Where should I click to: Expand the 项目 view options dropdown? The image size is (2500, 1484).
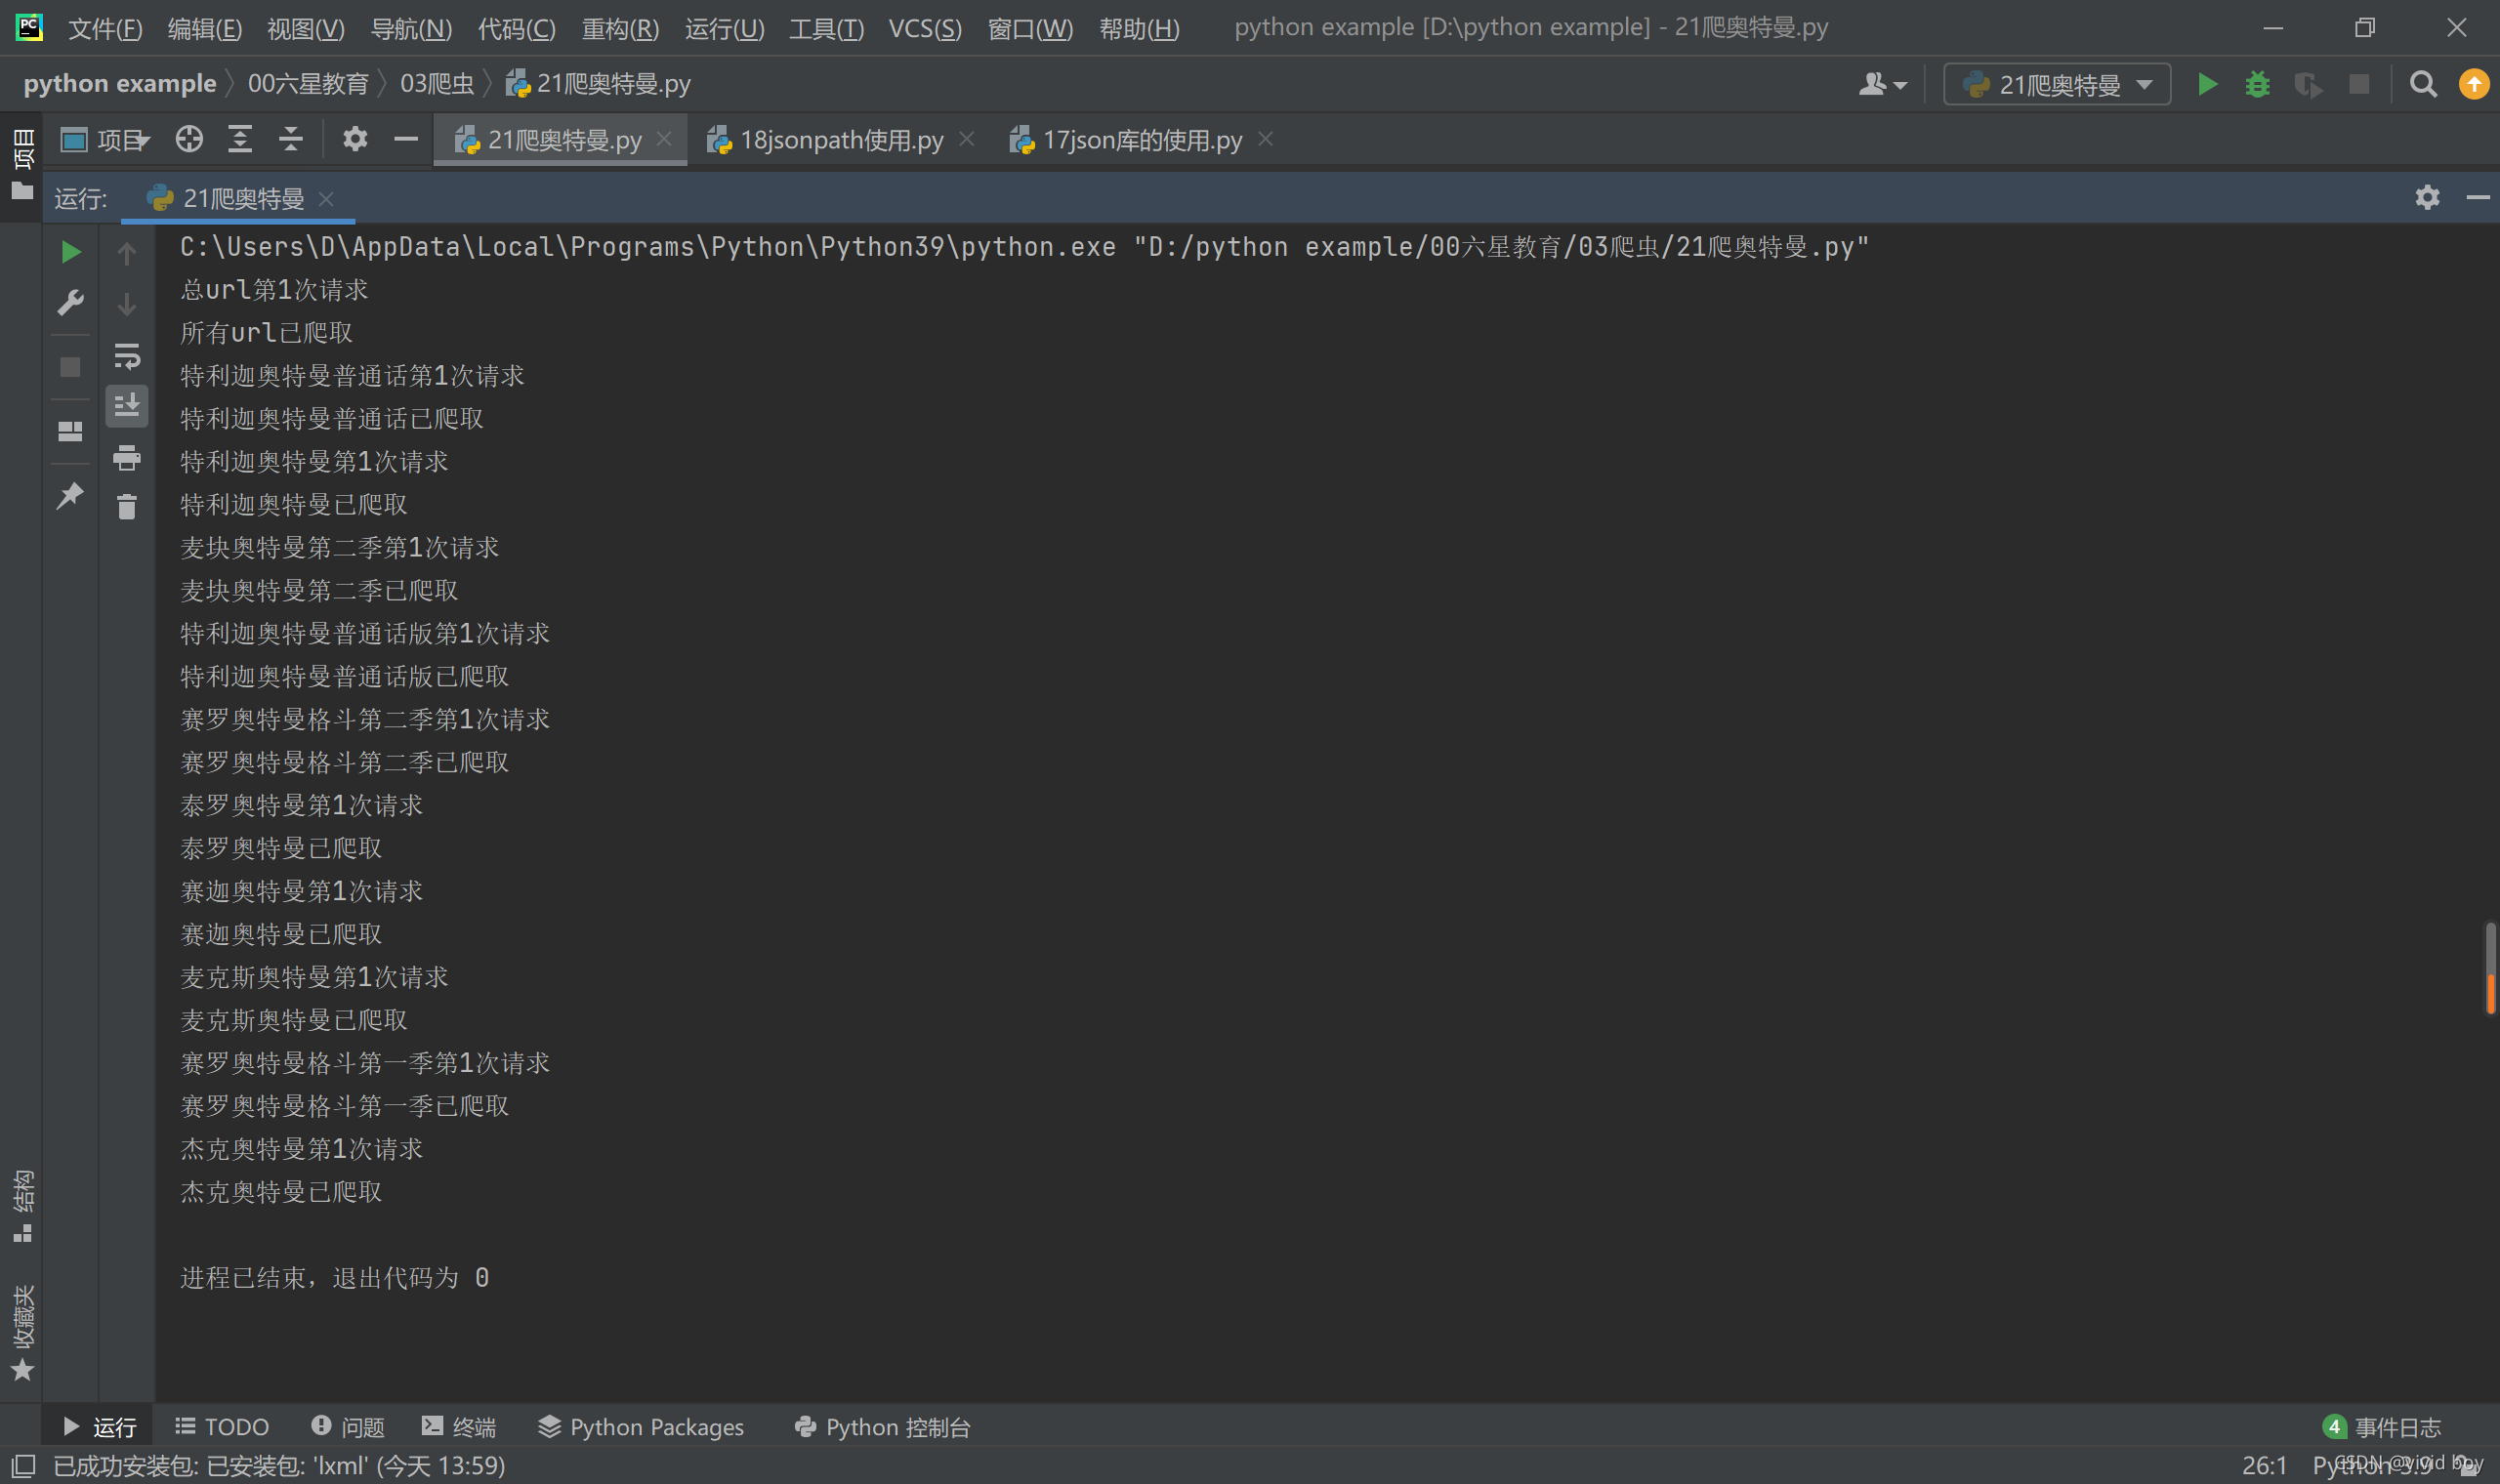point(123,139)
